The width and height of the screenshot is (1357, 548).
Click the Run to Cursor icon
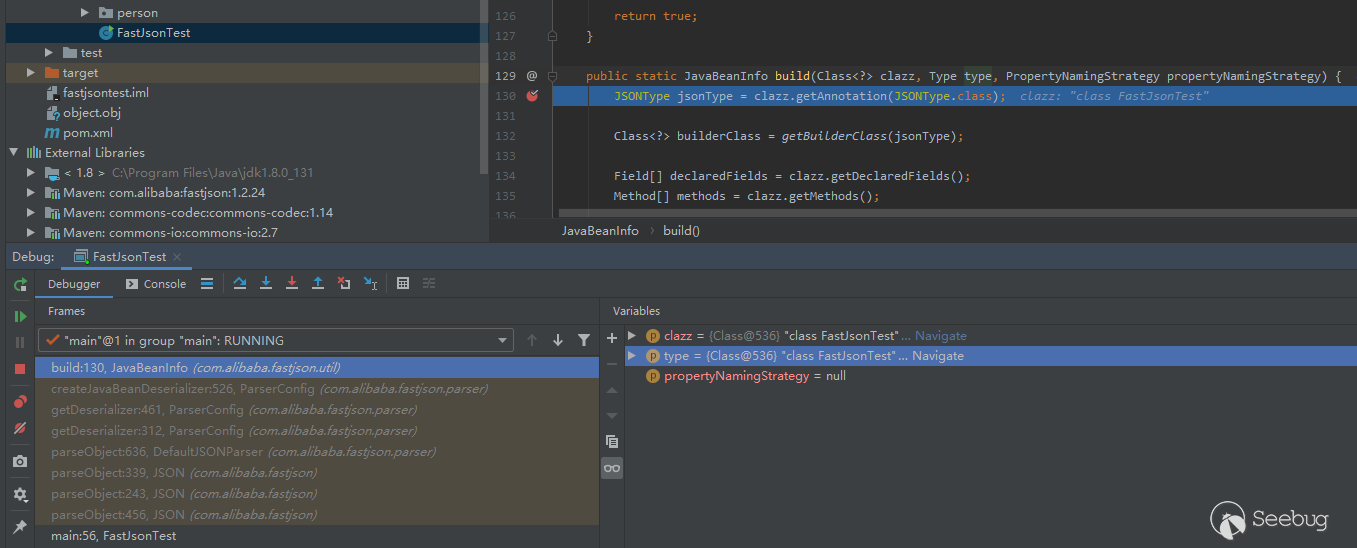point(370,284)
